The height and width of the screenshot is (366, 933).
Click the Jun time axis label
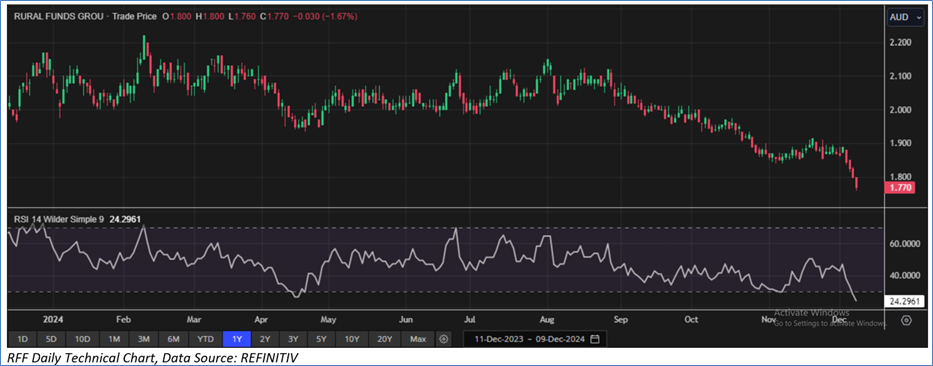click(405, 319)
